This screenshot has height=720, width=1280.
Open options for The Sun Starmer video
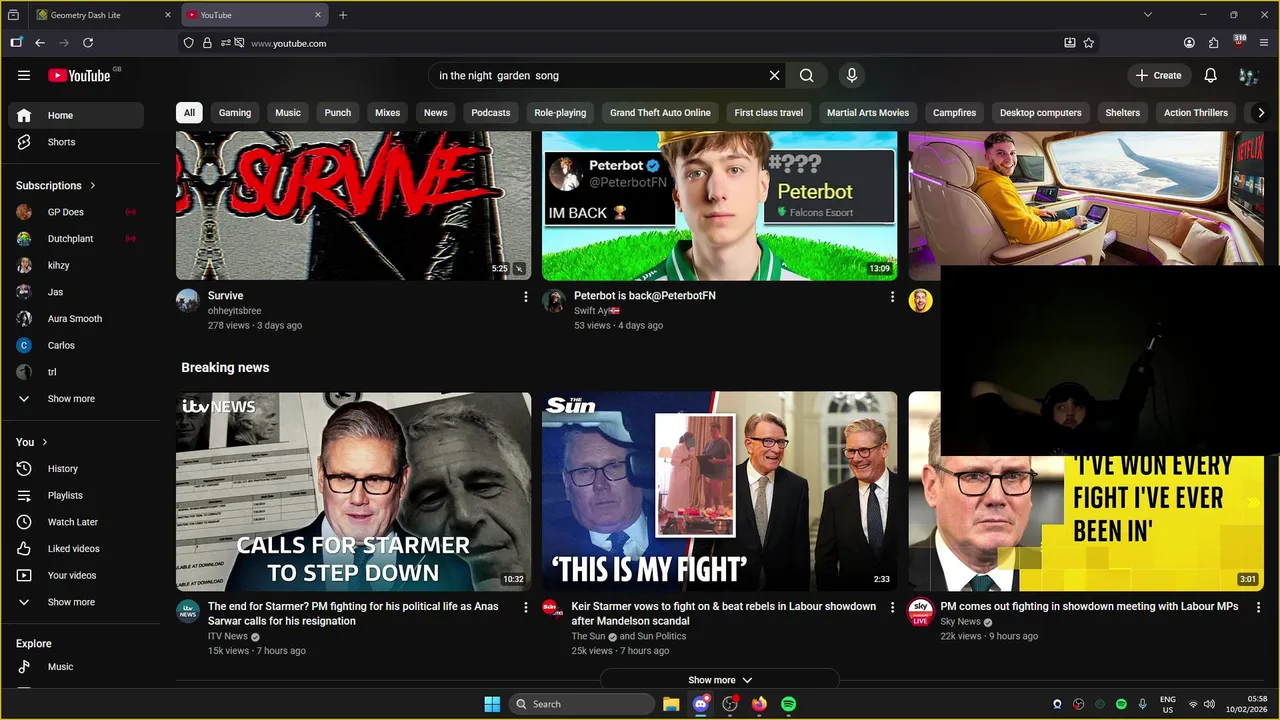click(892, 608)
